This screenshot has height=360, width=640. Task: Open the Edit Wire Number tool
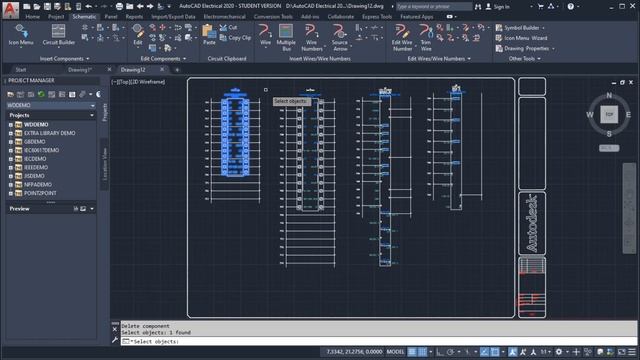click(x=402, y=38)
